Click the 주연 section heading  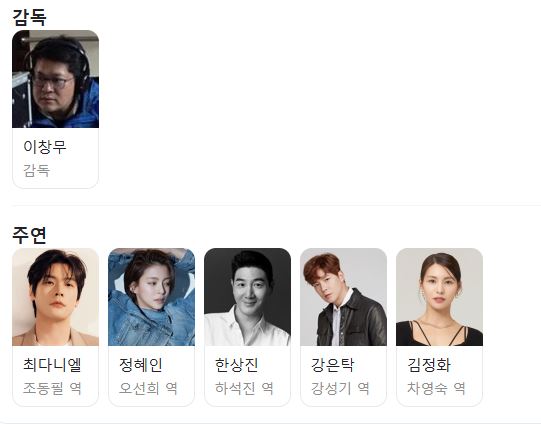[29, 235]
